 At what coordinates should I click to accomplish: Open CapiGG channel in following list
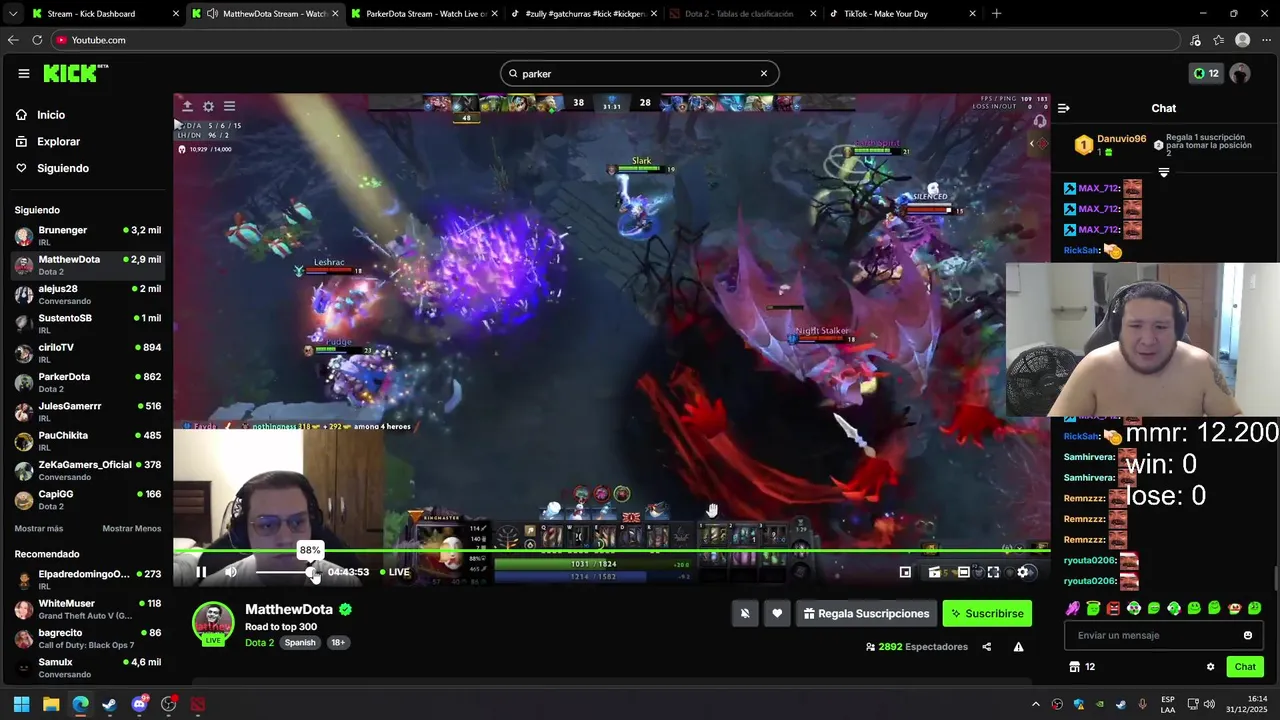(88, 499)
